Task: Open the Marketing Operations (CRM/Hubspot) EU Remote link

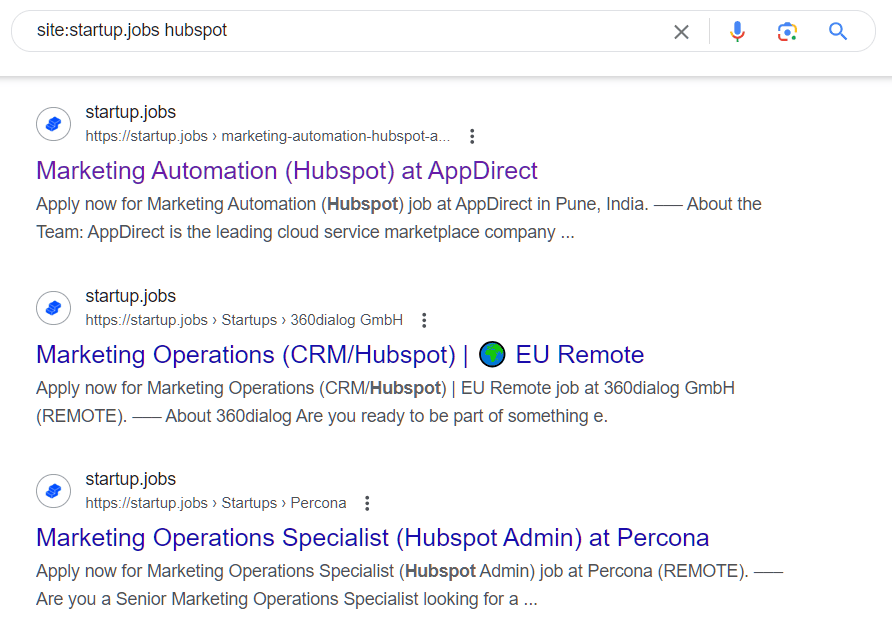Action: 340,355
